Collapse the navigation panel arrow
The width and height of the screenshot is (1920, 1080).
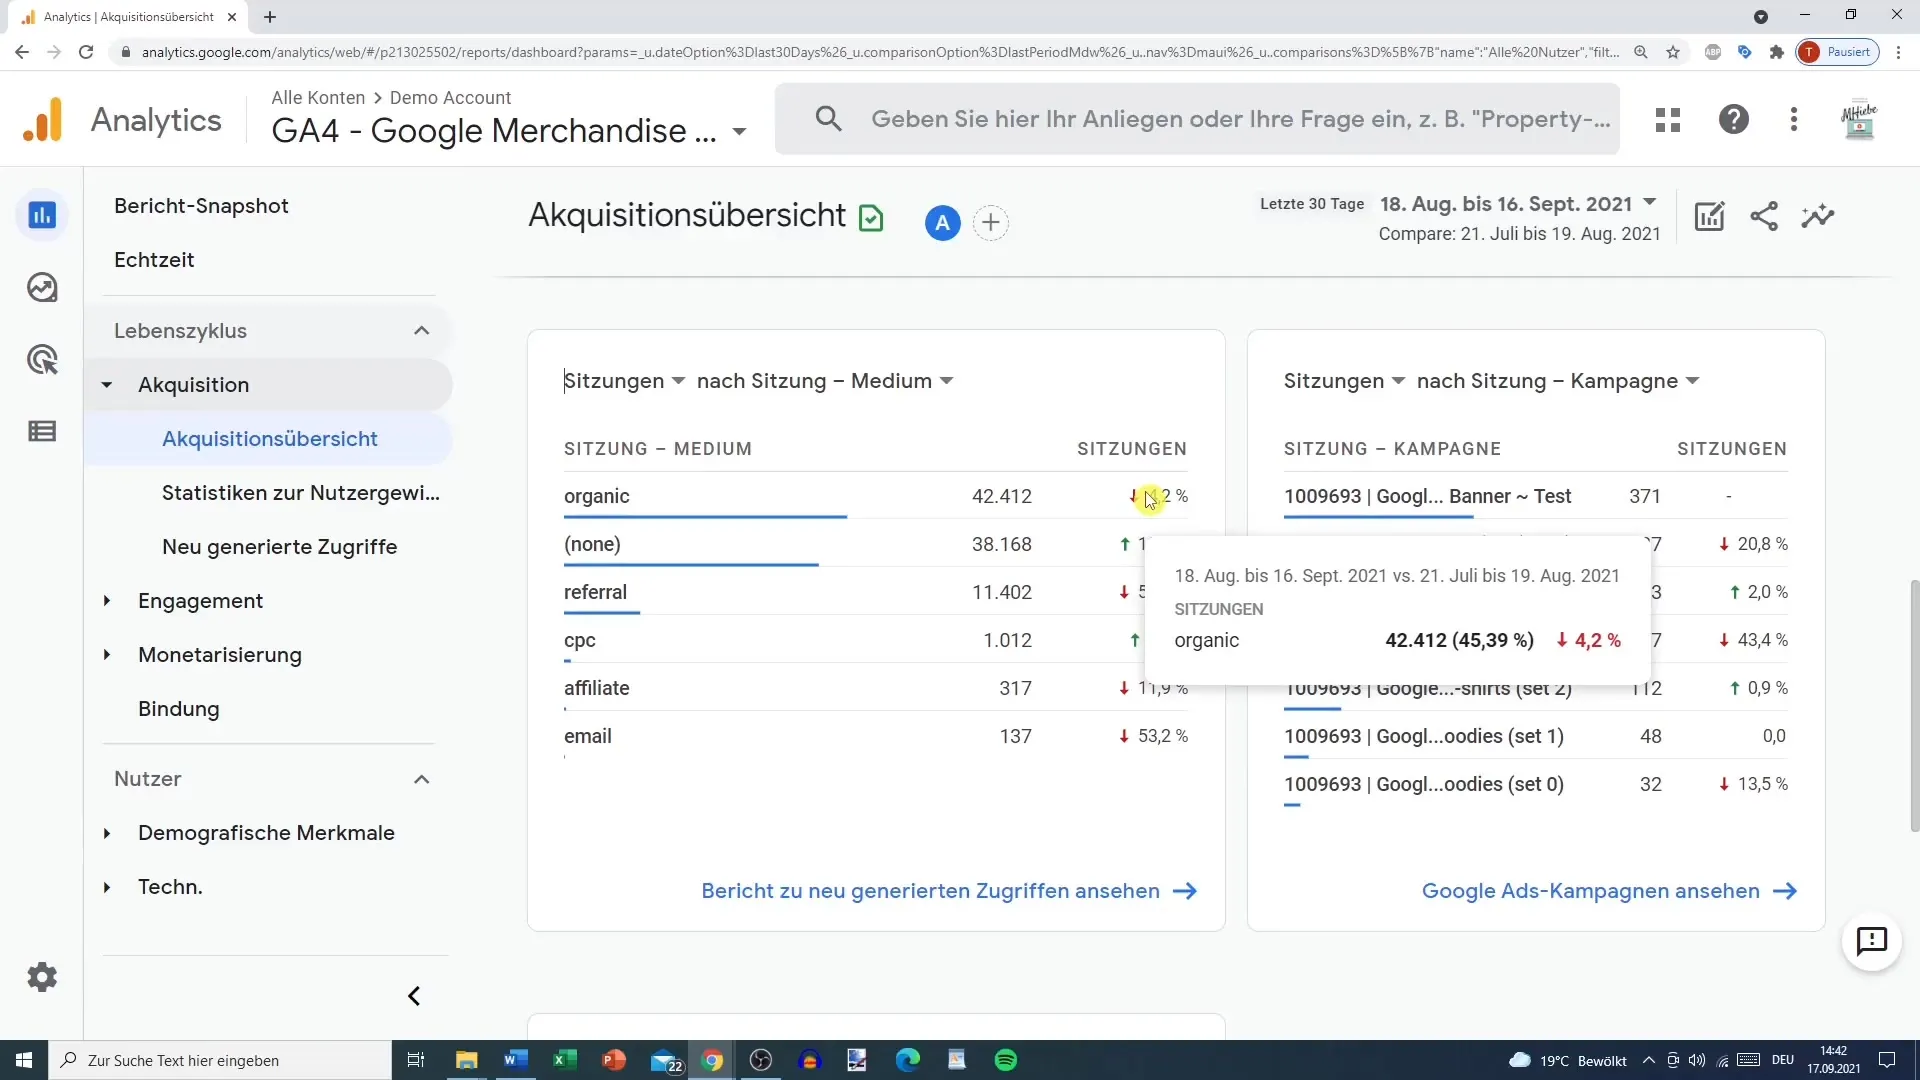[x=414, y=996]
